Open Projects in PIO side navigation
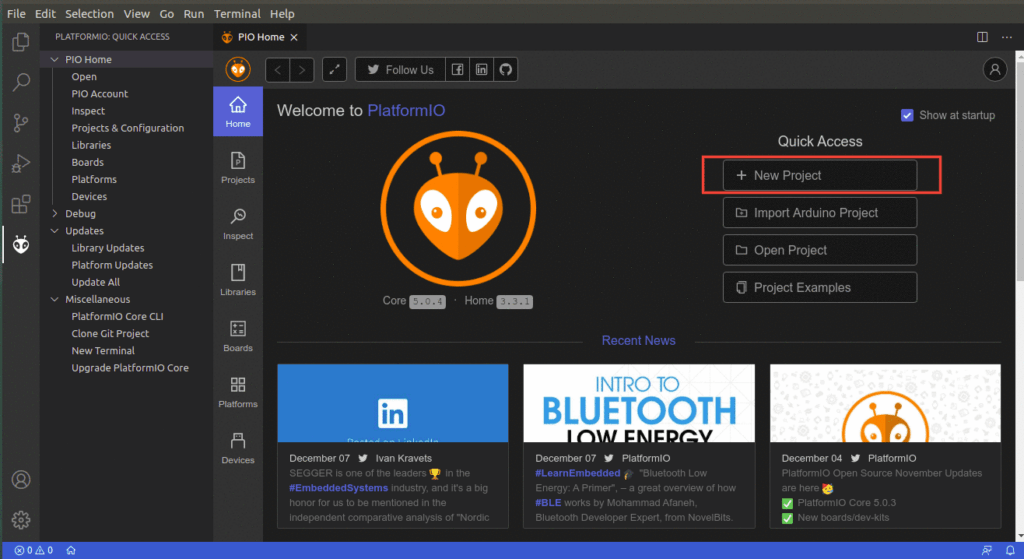Viewport: 1024px width, 559px height. pos(238,168)
